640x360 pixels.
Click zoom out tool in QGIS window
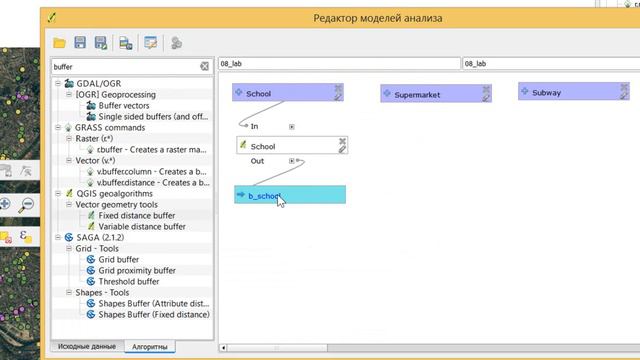tap(27, 205)
